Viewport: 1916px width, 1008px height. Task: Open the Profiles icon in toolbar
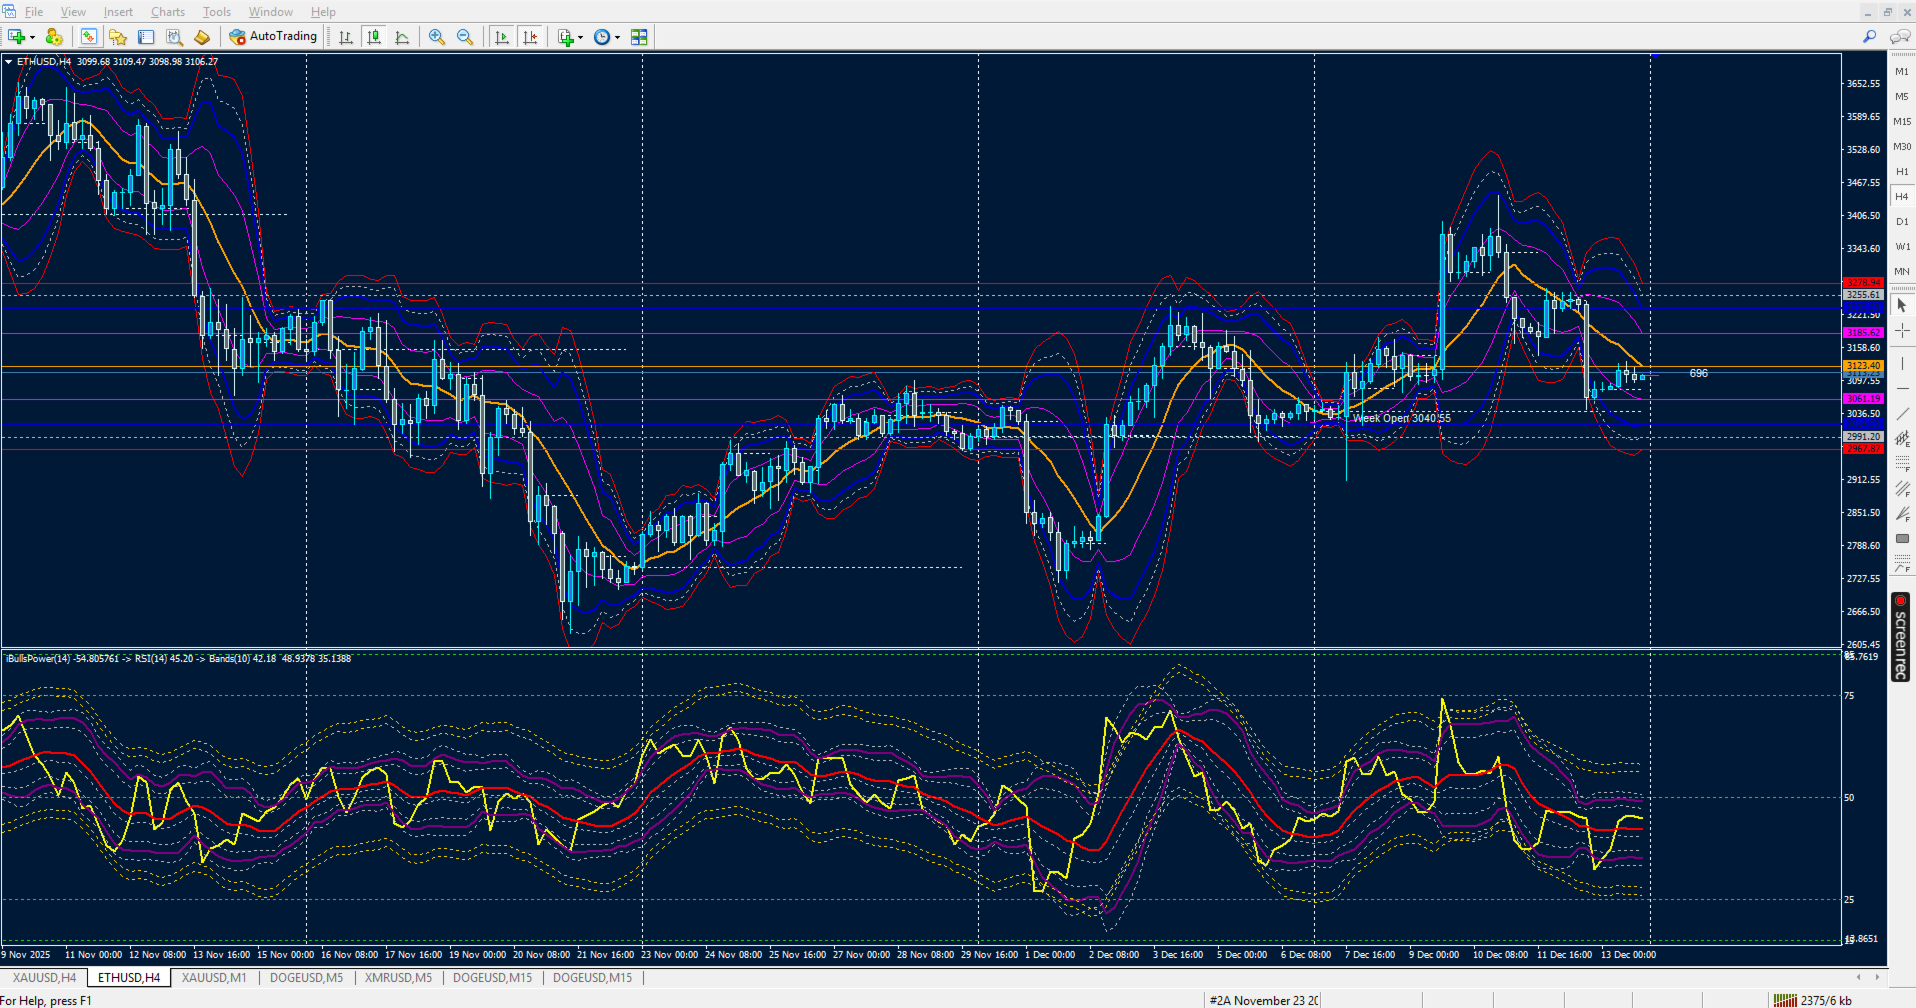pos(54,37)
